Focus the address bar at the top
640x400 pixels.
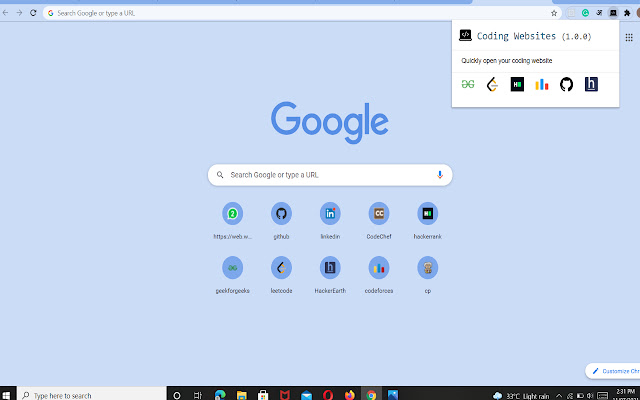pos(302,13)
